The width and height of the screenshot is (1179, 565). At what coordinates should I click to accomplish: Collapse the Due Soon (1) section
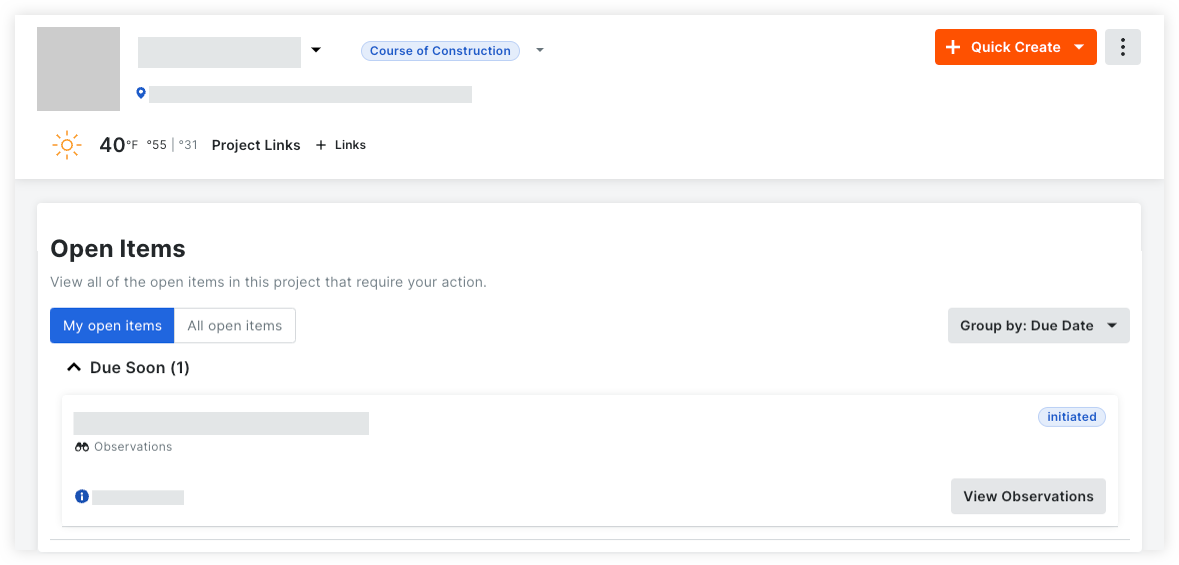pos(73,368)
